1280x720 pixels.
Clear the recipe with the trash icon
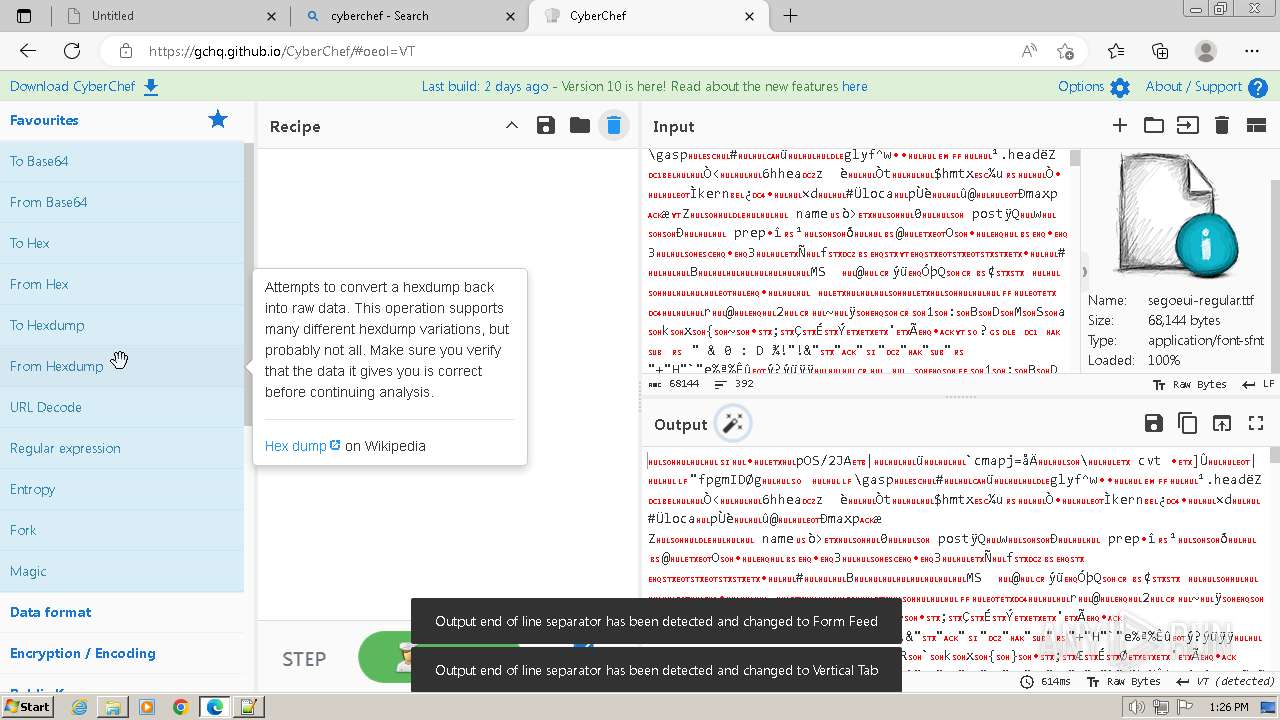614,125
